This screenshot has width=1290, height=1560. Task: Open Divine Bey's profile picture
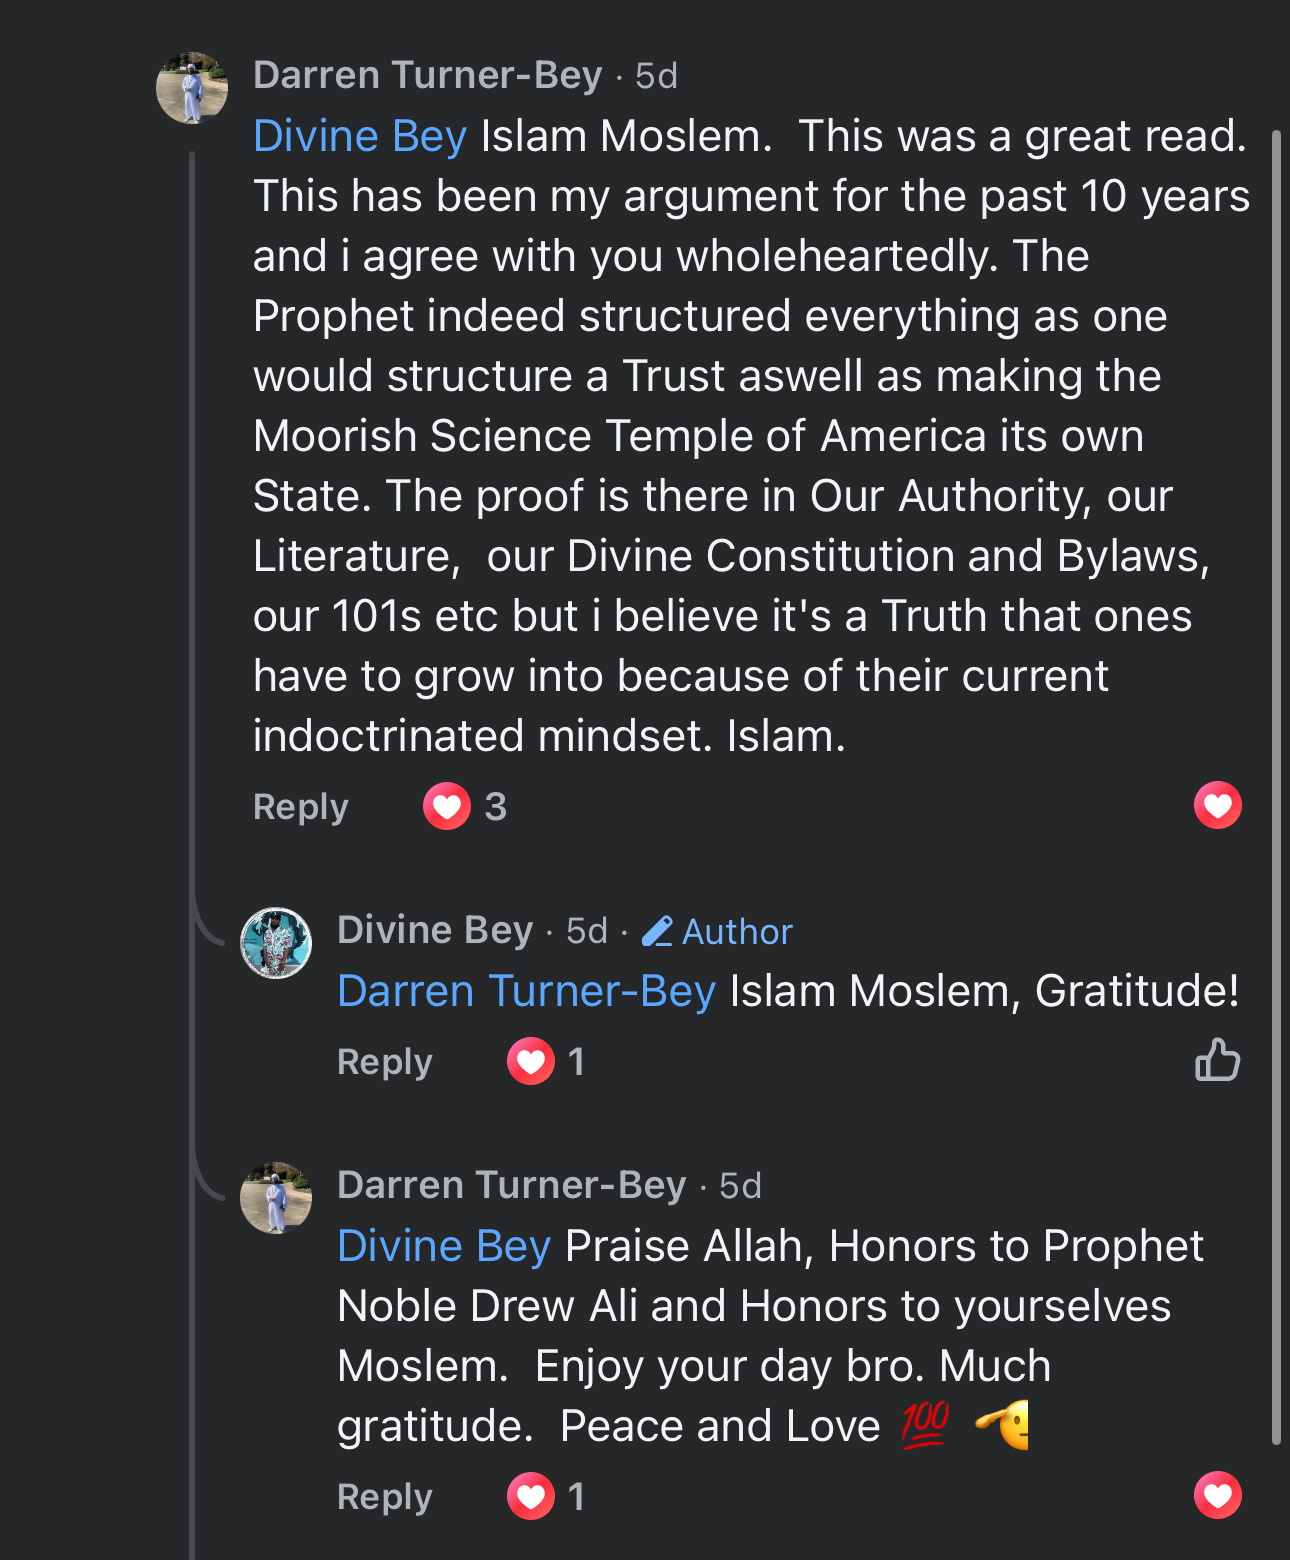(276, 943)
